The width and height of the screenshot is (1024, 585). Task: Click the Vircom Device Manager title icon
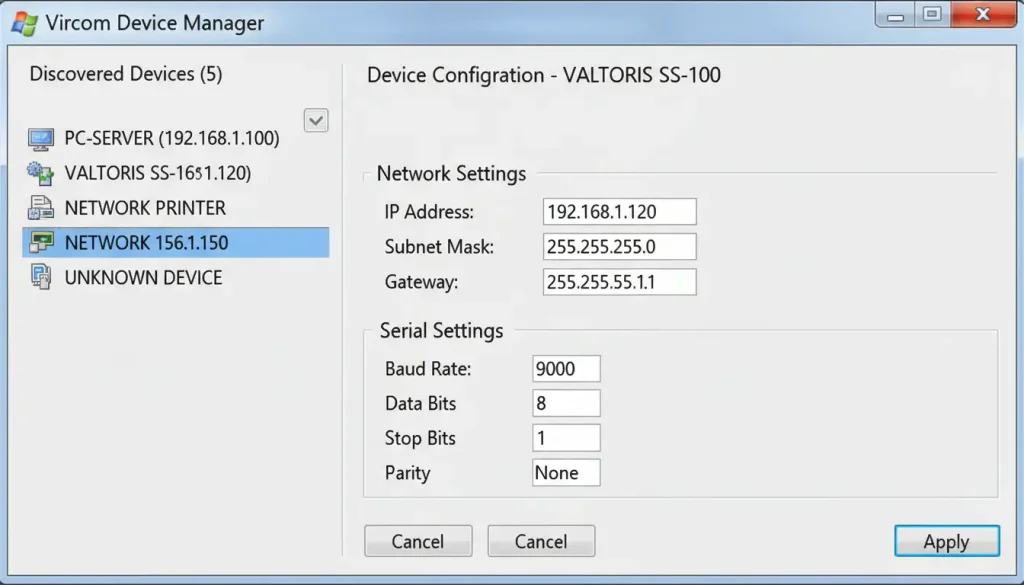[25, 23]
